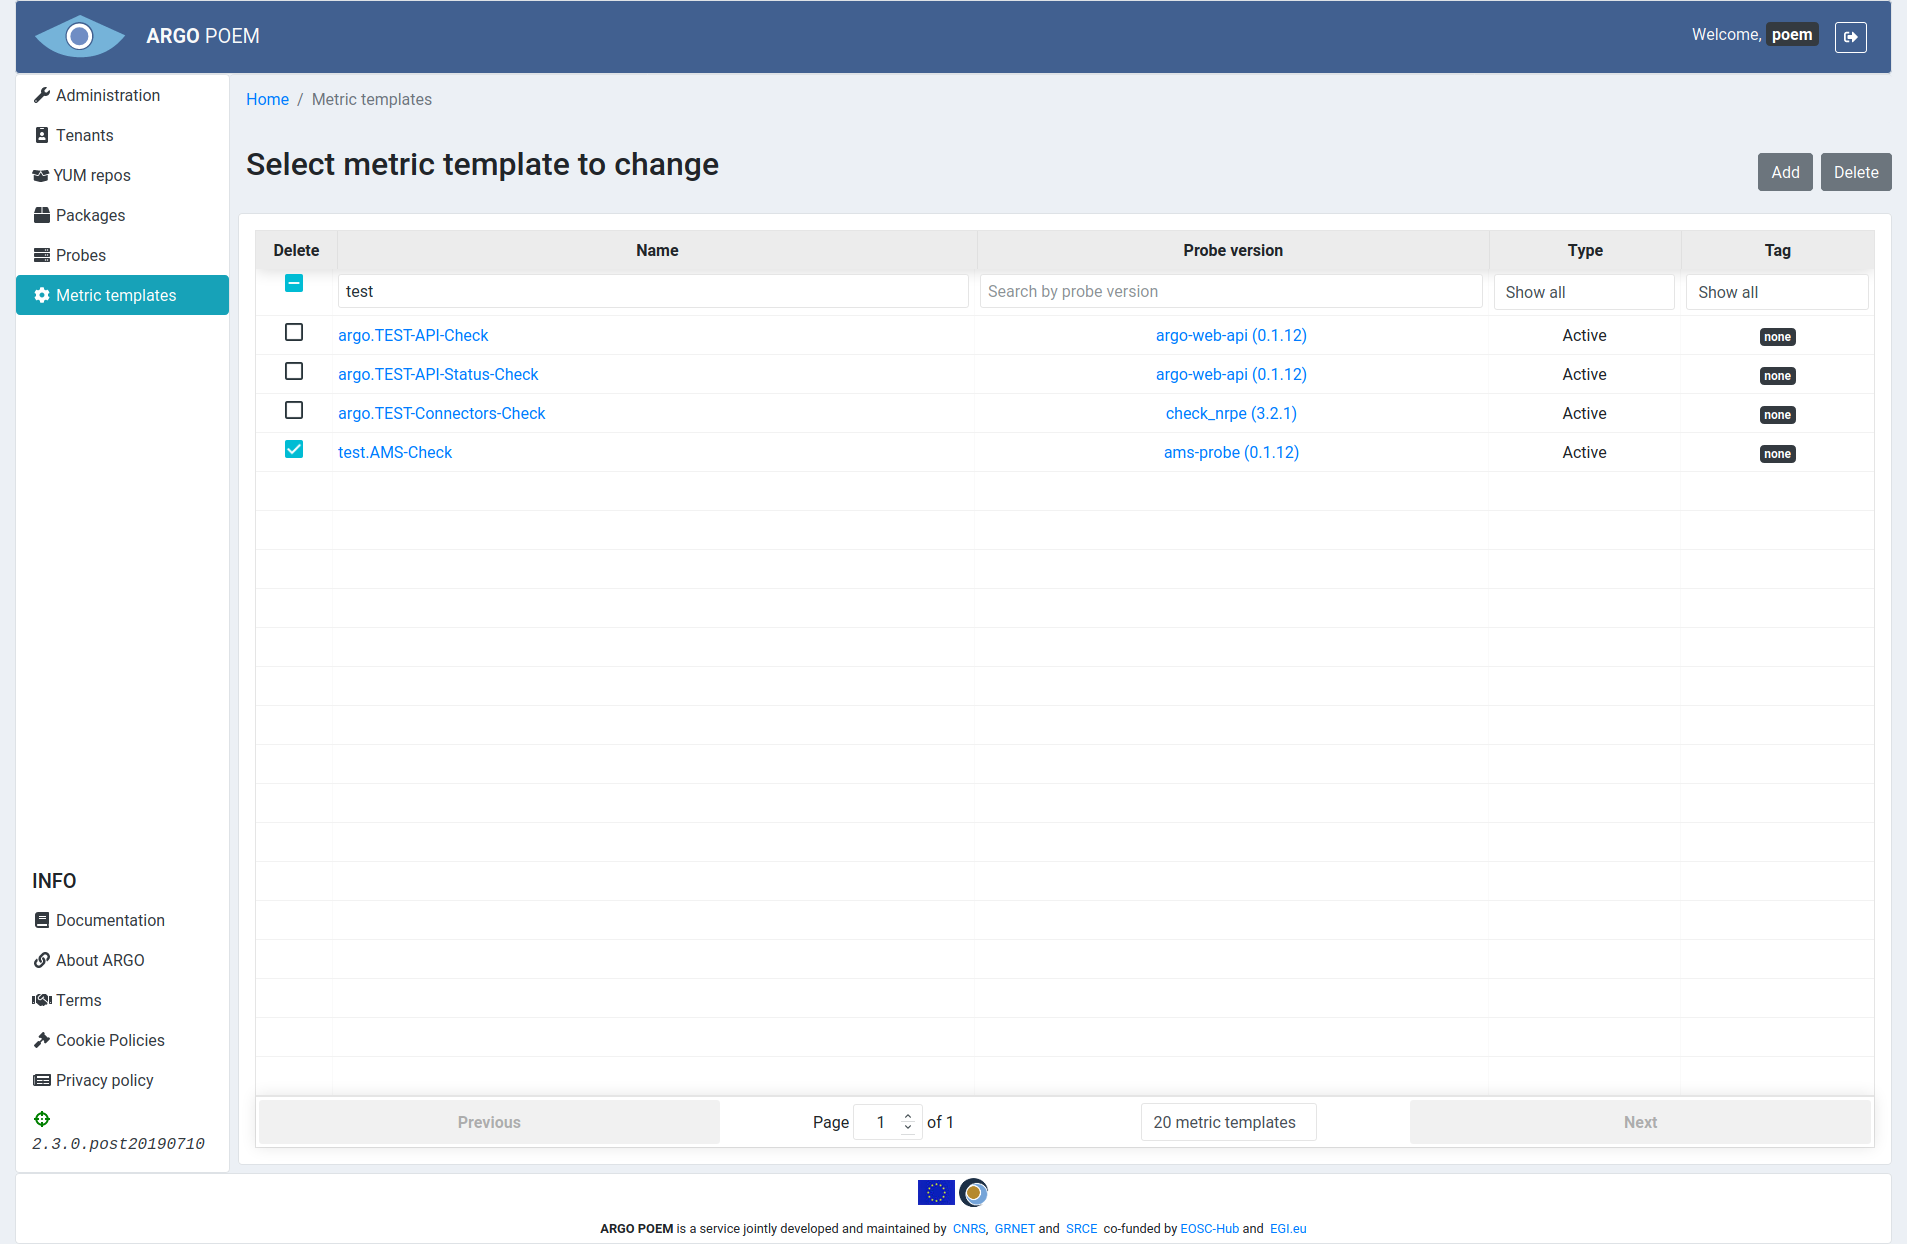Screen dimensions: 1907x1244
Task: Click the page number stepper arrows
Action: point(908,1122)
